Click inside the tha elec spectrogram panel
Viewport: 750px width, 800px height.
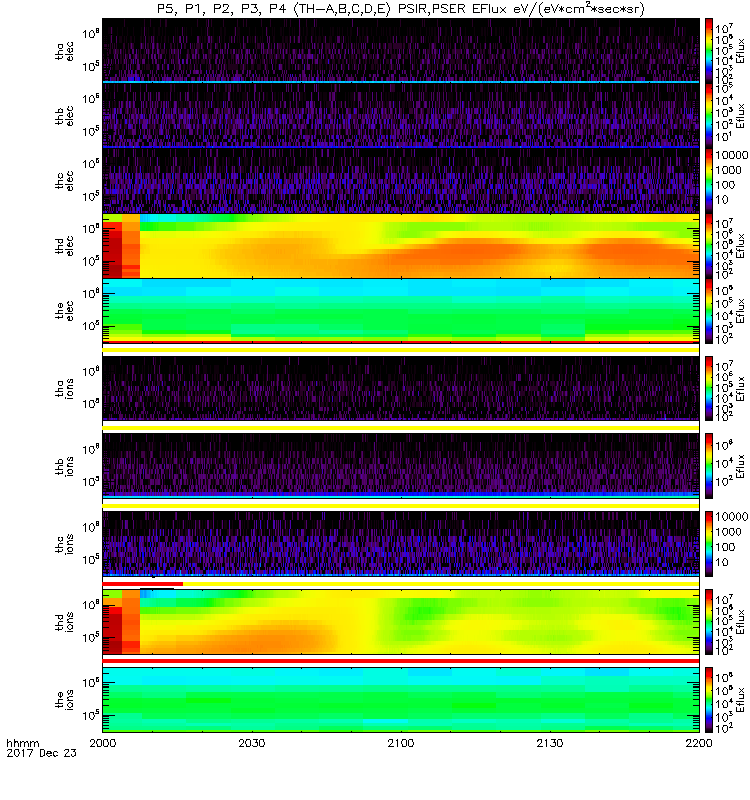(401, 51)
